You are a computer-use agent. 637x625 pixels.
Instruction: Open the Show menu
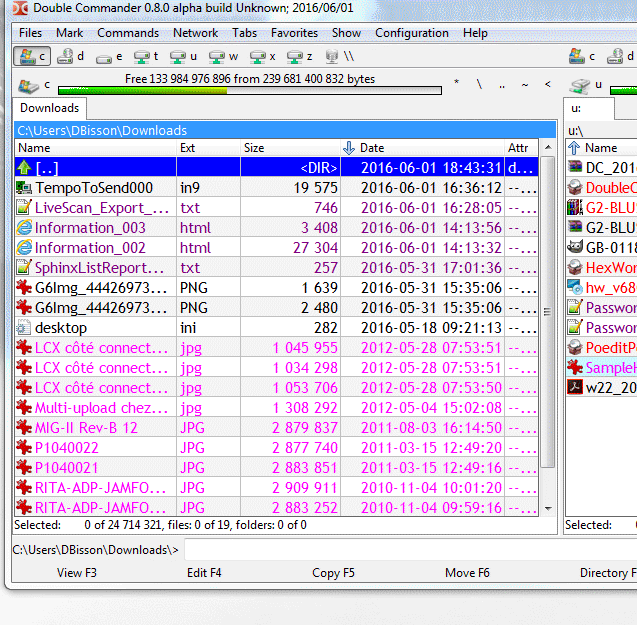click(346, 33)
